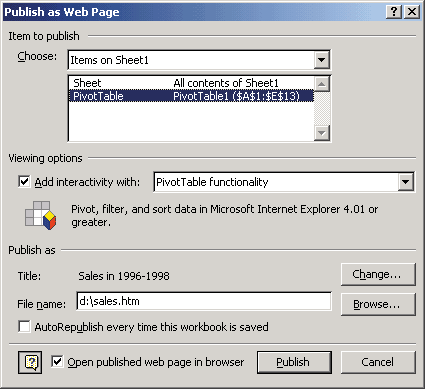Click the item list scroll down arrow
The height and width of the screenshot is (389, 425).
322,133
